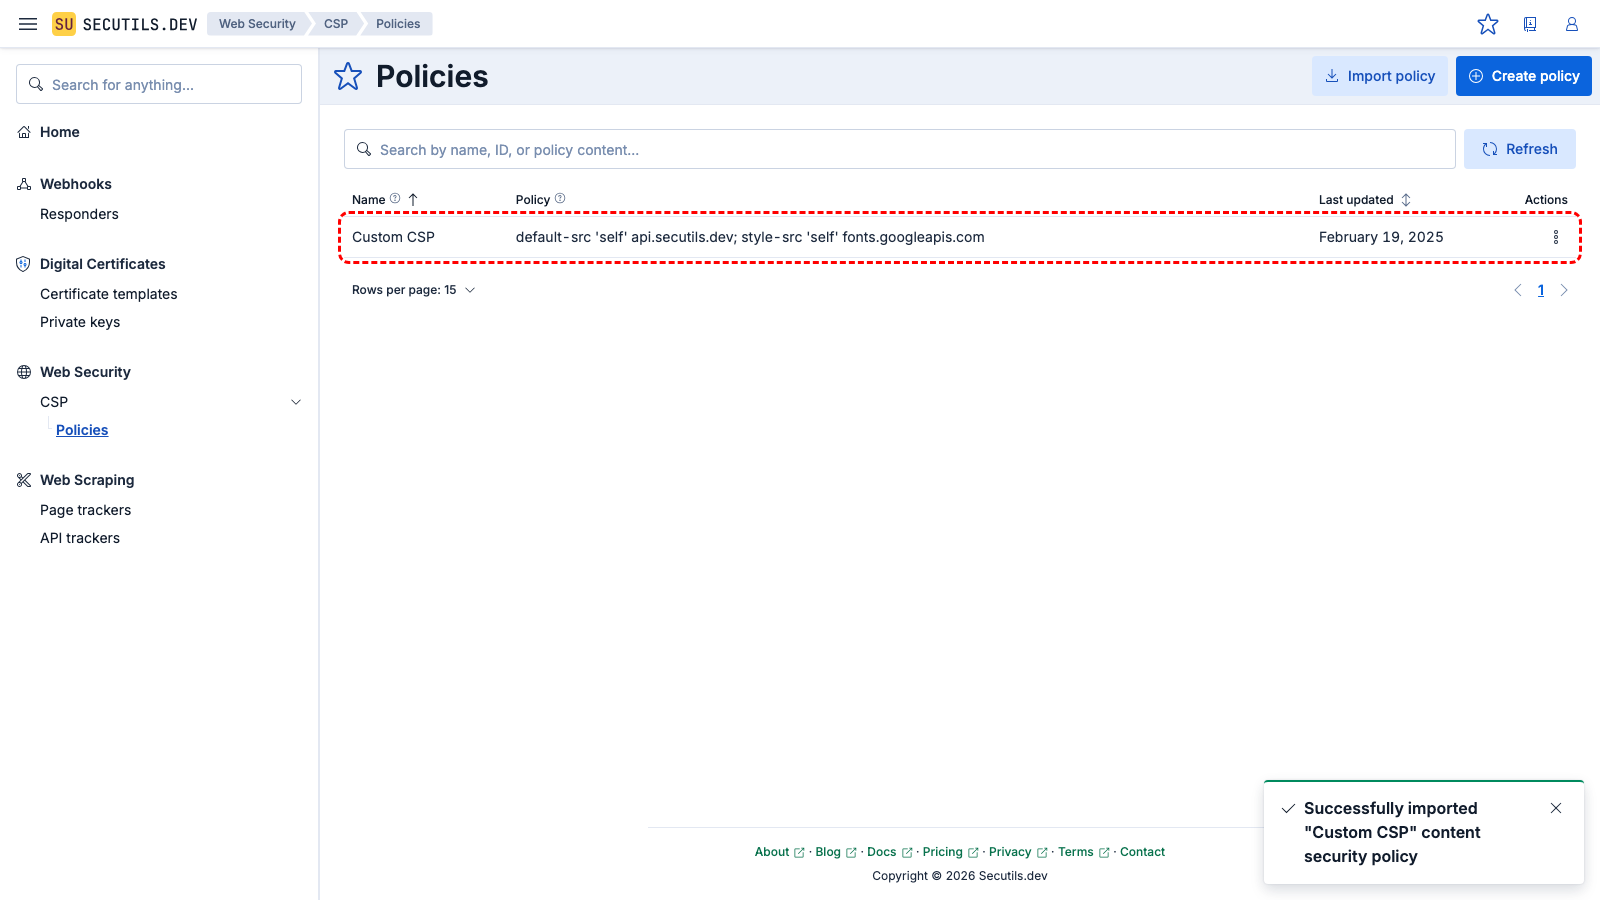Dismiss the successful import notification

click(x=1556, y=808)
